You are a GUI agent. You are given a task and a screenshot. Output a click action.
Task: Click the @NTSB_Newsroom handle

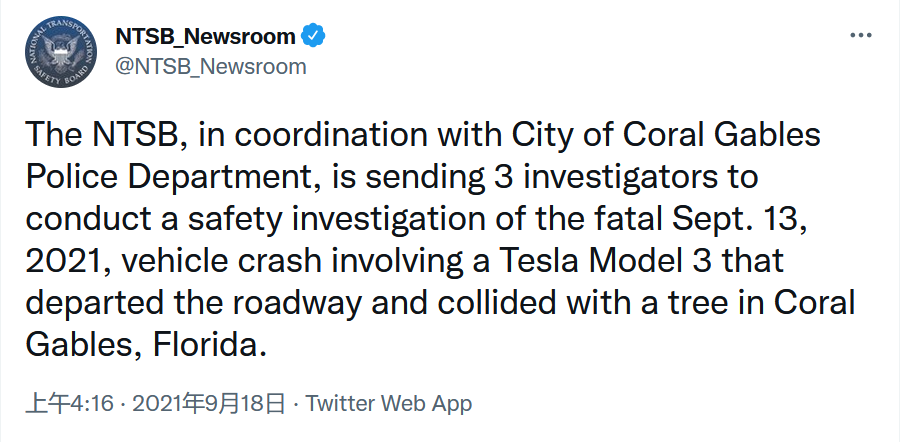[x=211, y=66]
